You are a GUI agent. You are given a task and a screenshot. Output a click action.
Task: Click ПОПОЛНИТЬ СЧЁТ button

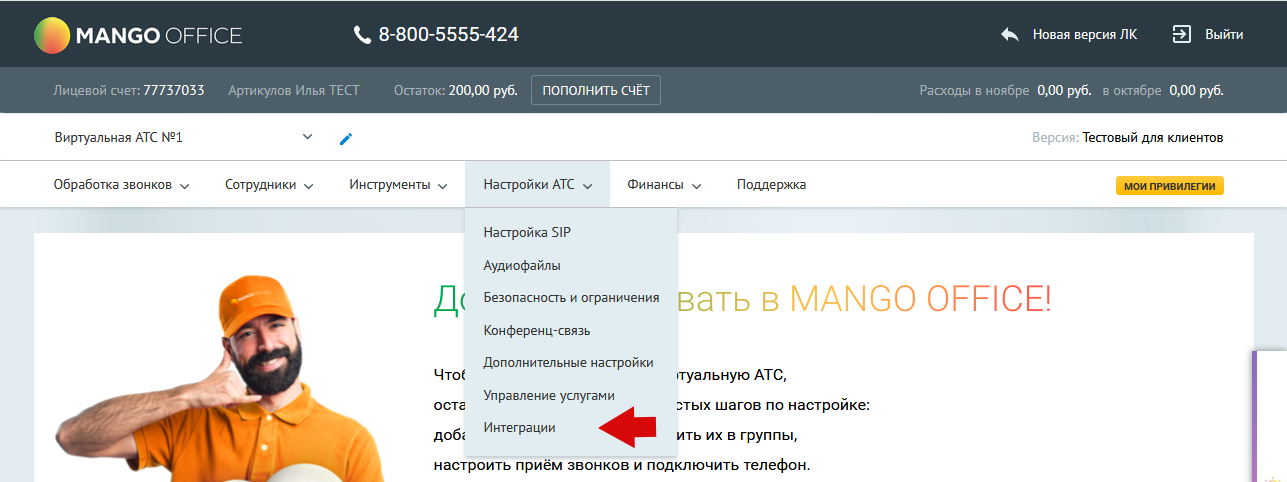pos(596,90)
